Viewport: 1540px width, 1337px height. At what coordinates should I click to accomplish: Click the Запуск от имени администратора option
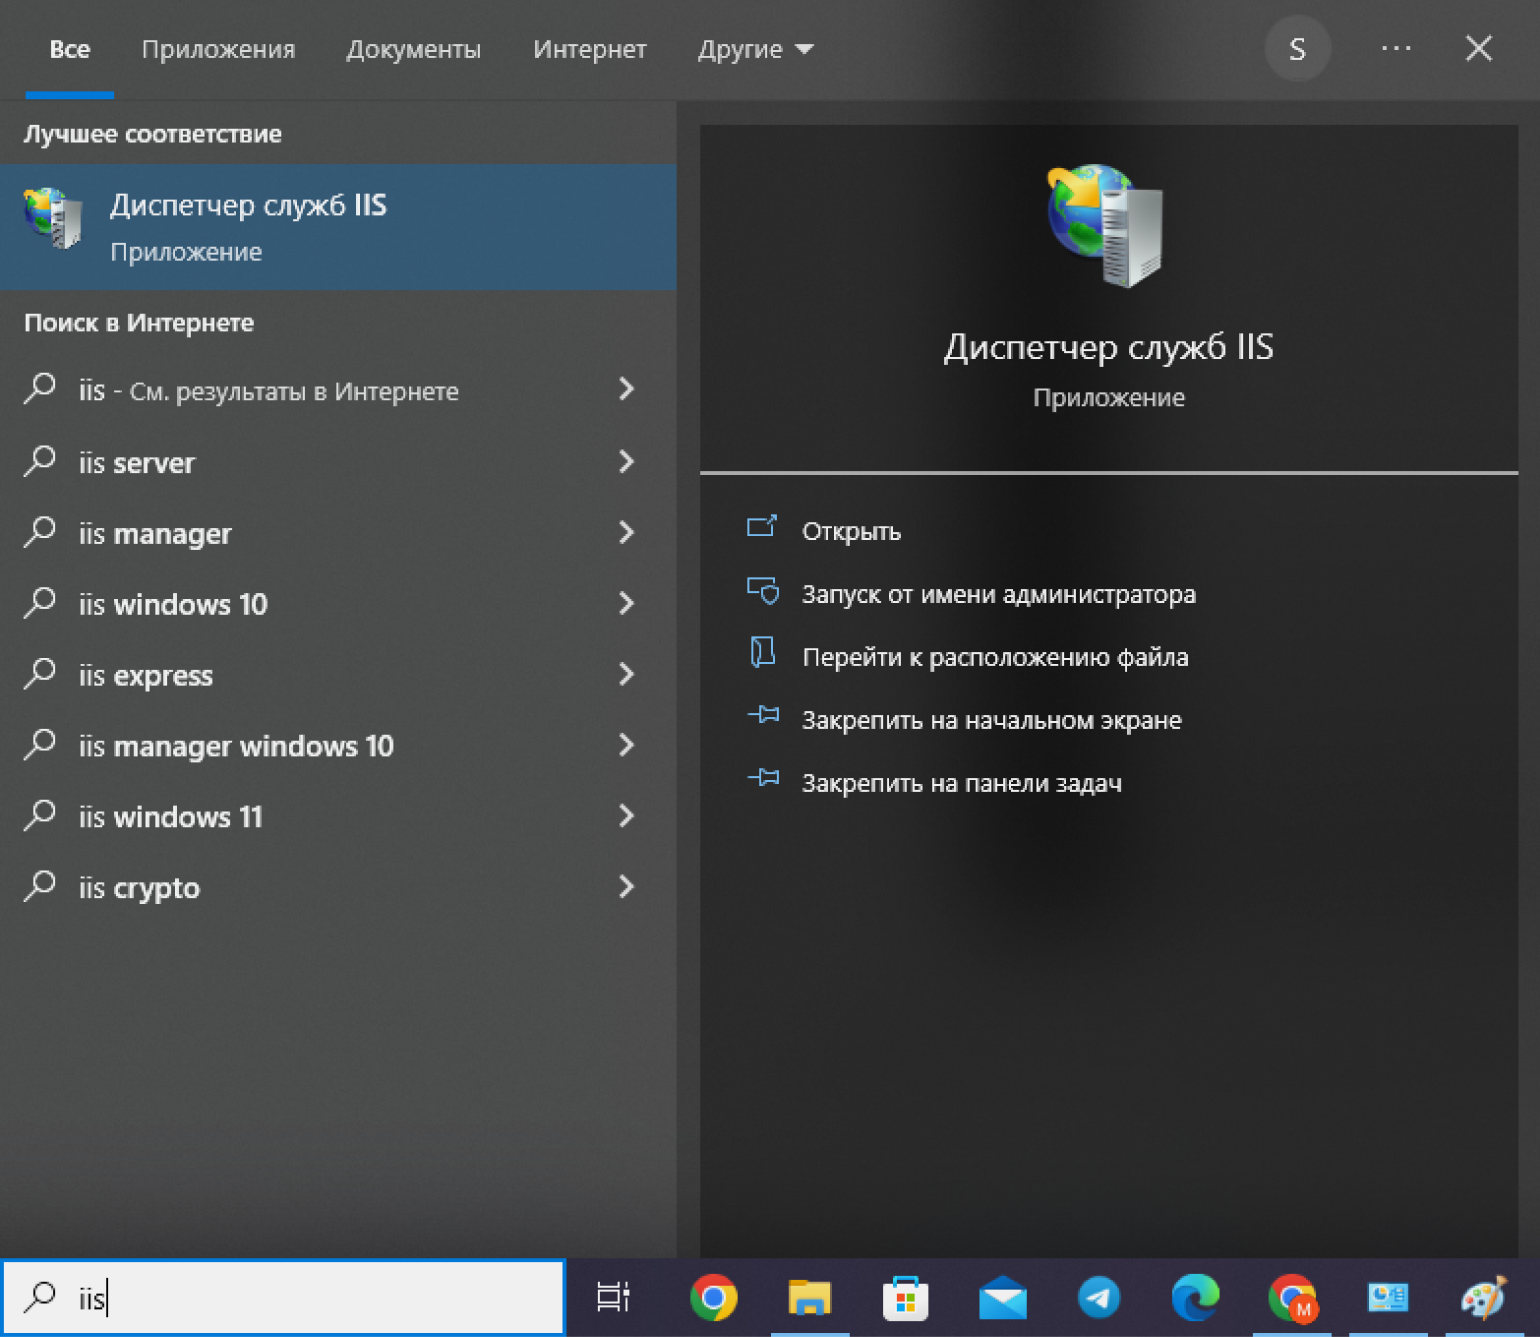(997, 594)
